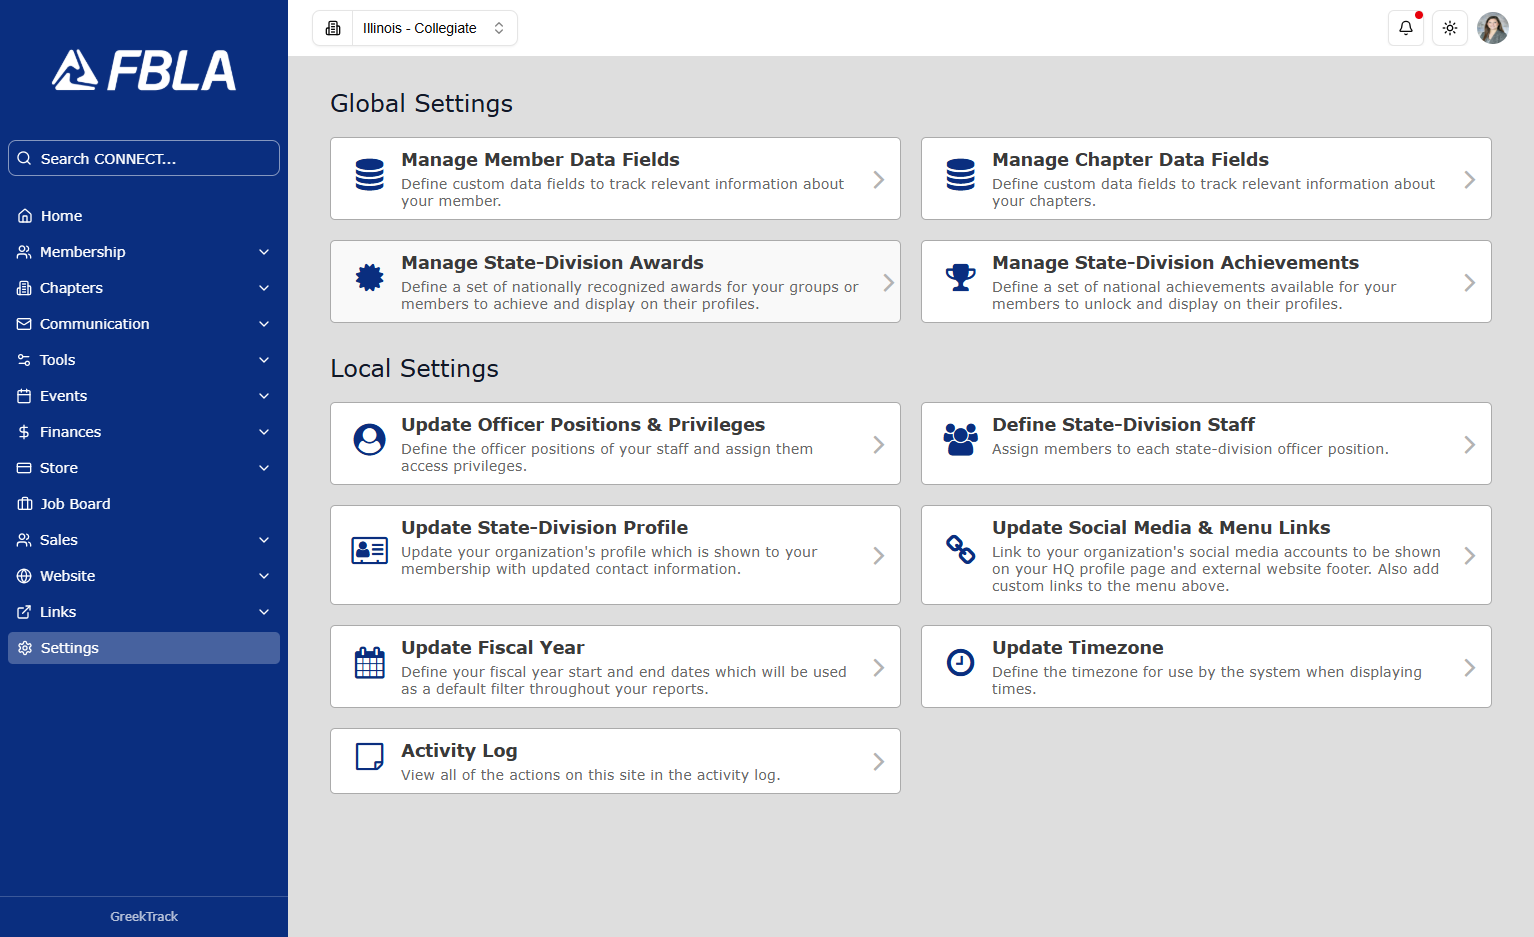
Task: Expand the Finances sidebar menu
Action: (x=144, y=432)
